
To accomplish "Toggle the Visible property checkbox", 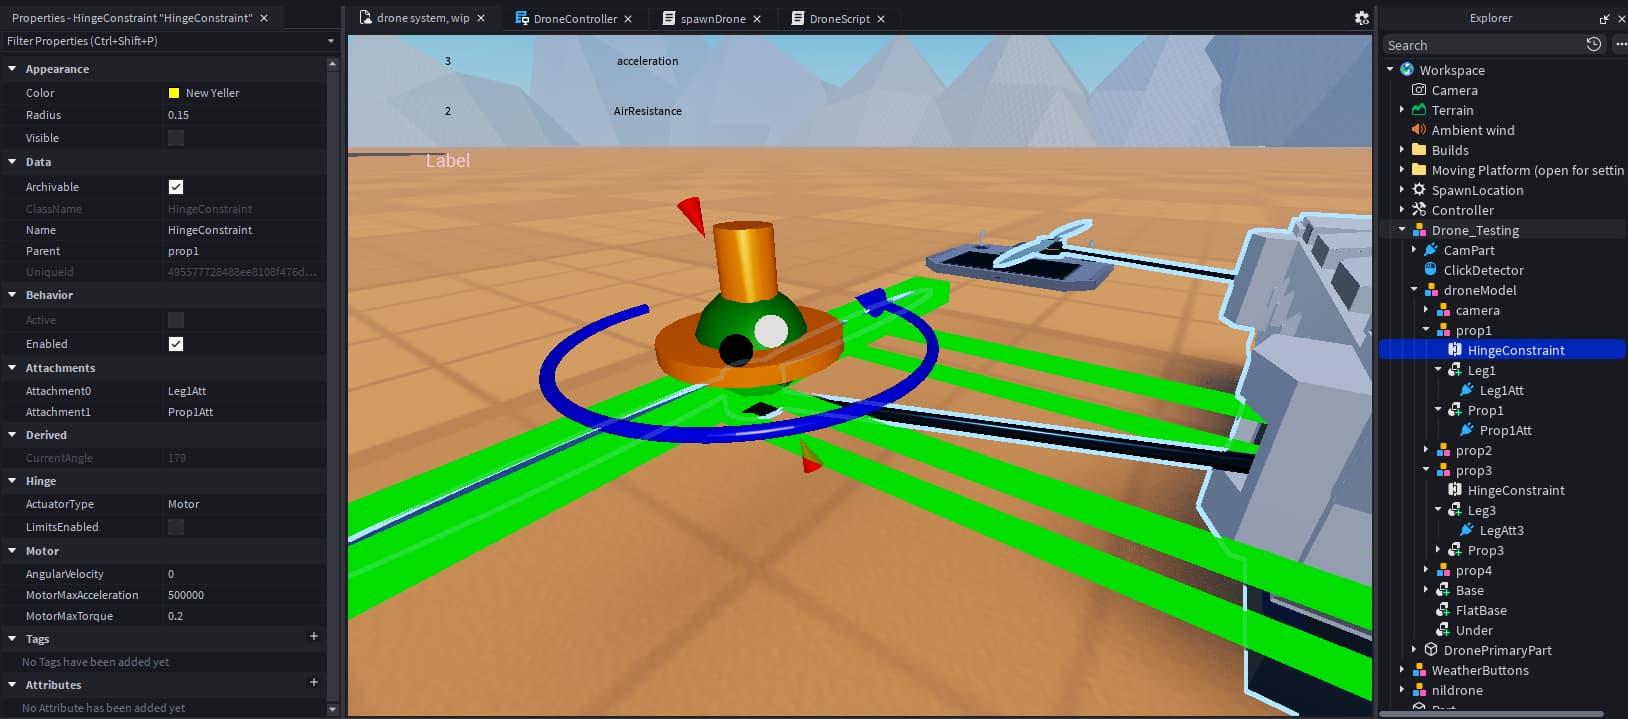I will click(176, 138).
